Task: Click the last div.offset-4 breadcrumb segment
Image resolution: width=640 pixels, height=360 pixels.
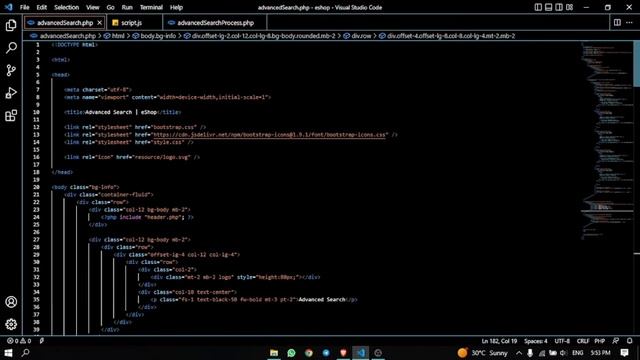Action: click(447, 36)
